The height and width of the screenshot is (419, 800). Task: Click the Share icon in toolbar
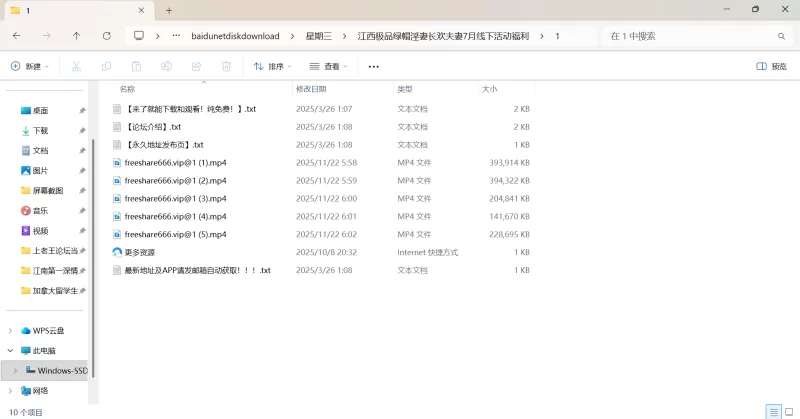[196, 66]
